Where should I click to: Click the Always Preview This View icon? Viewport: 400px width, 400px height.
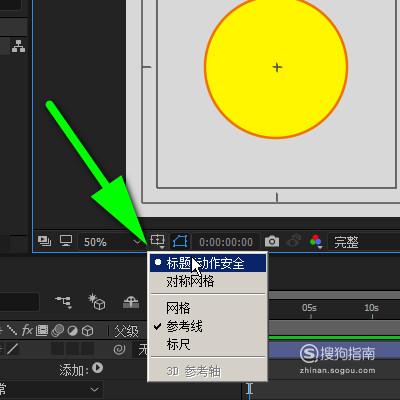click(x=44, y=241)
